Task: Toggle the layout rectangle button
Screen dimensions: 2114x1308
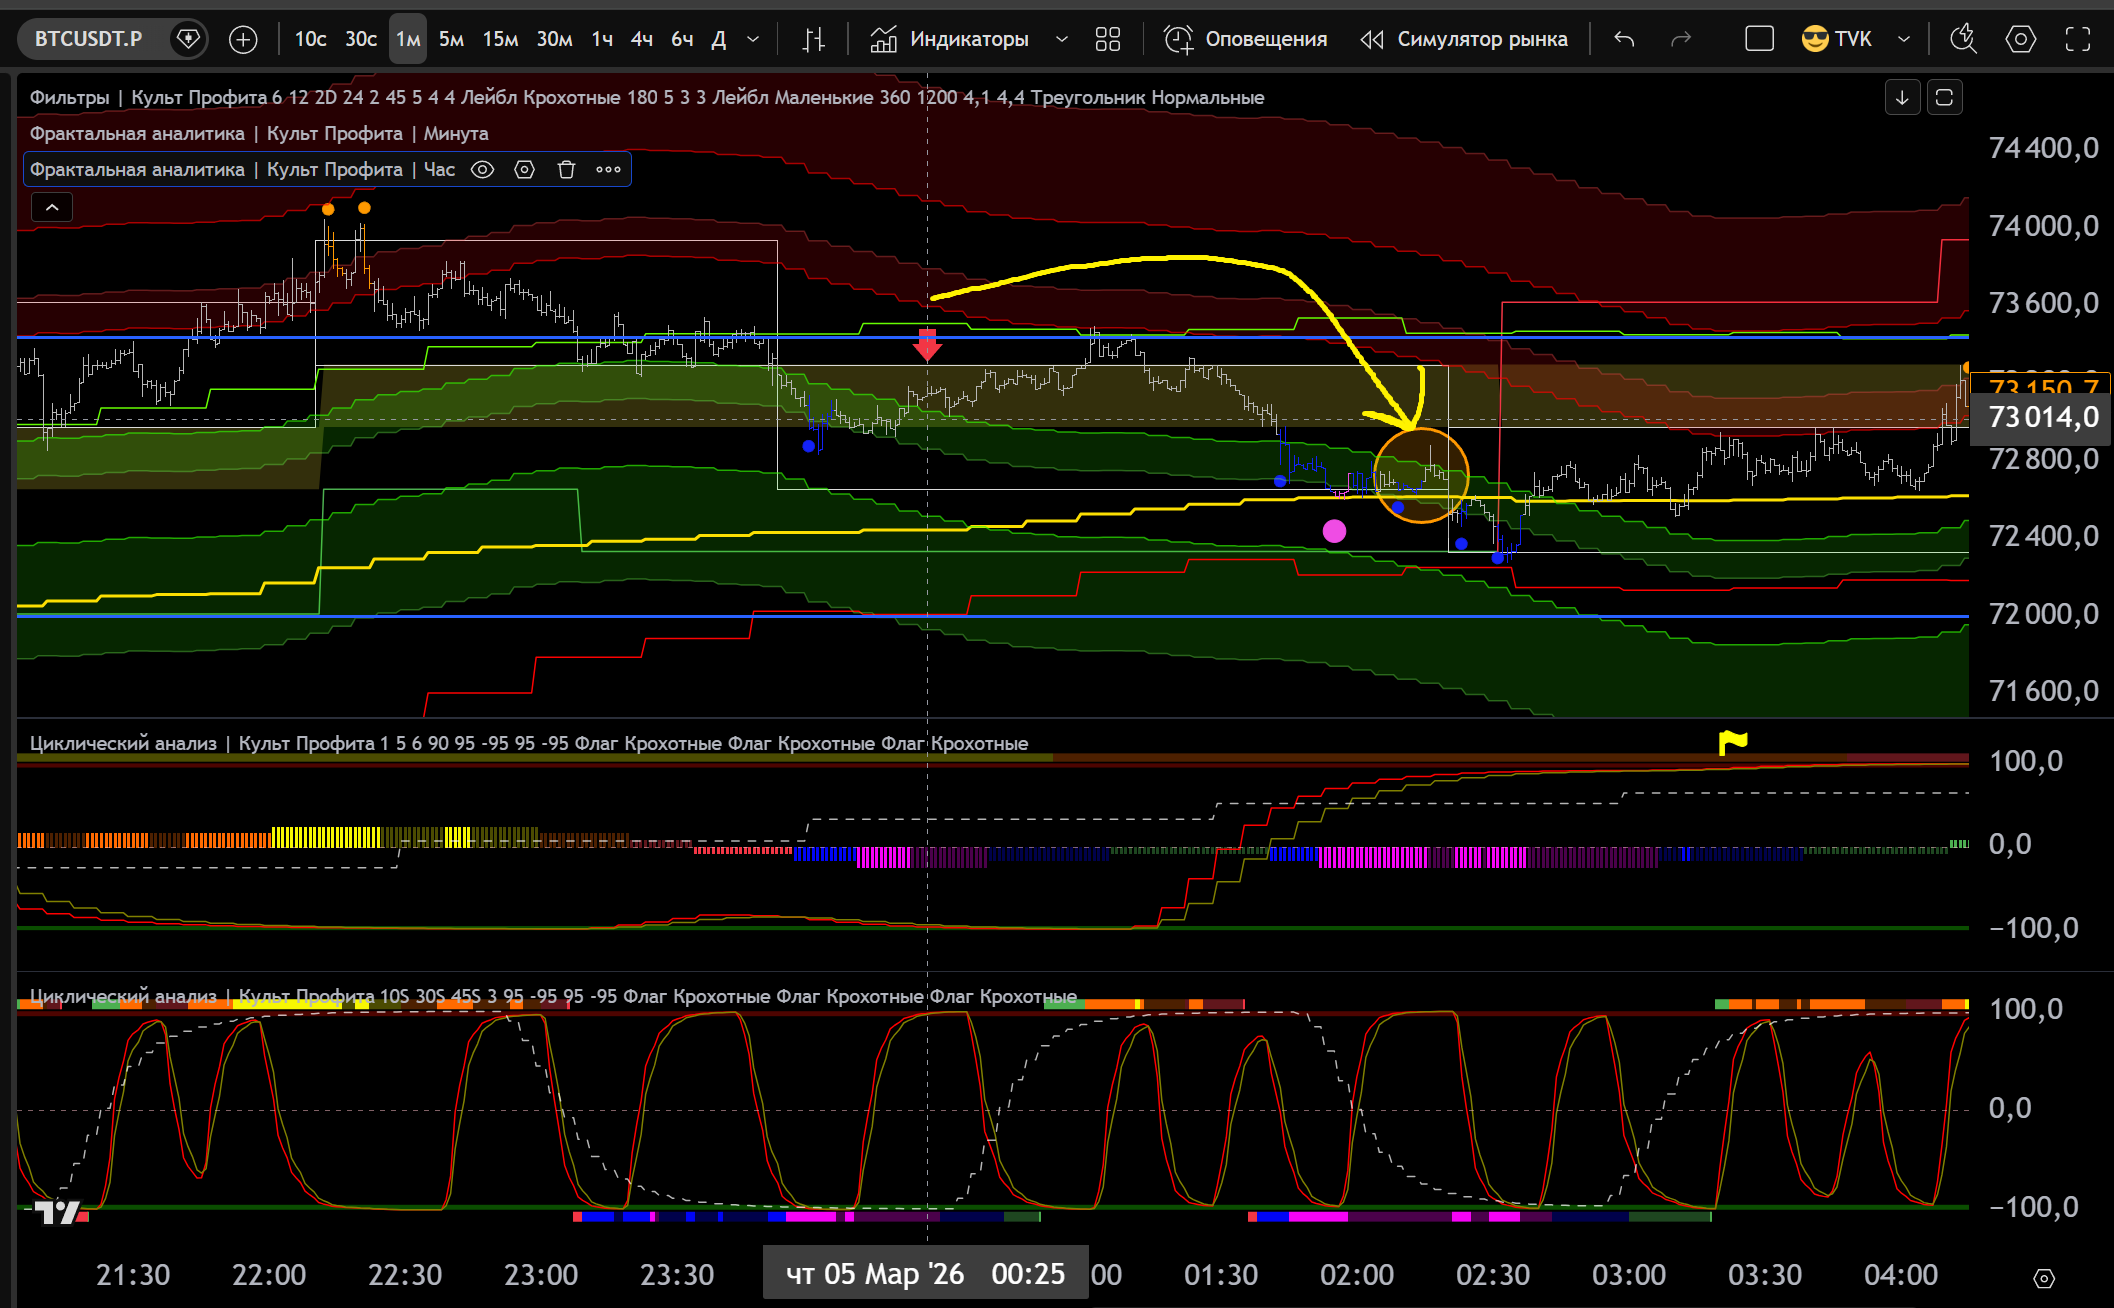Action: click(x=1759, y=39)
